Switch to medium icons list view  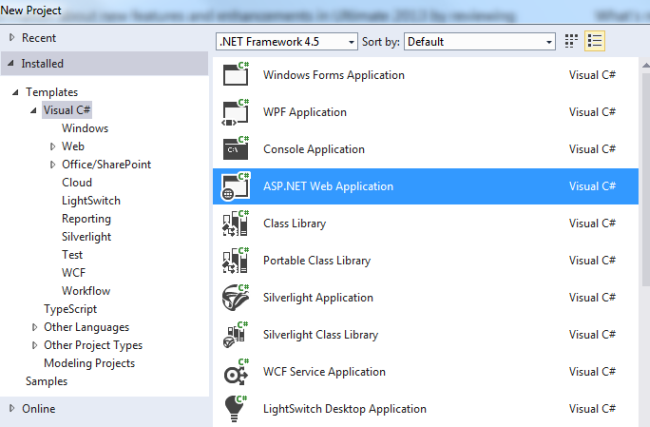coord(595,41)
